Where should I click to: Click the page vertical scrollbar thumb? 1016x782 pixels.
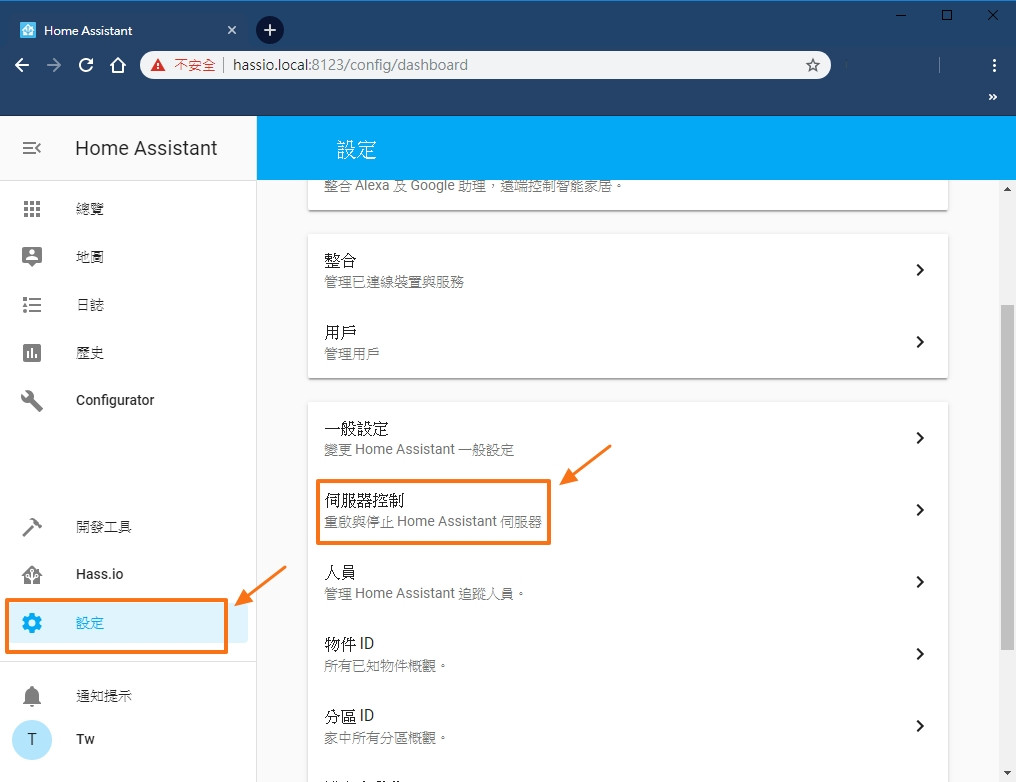click(1007, 477)
